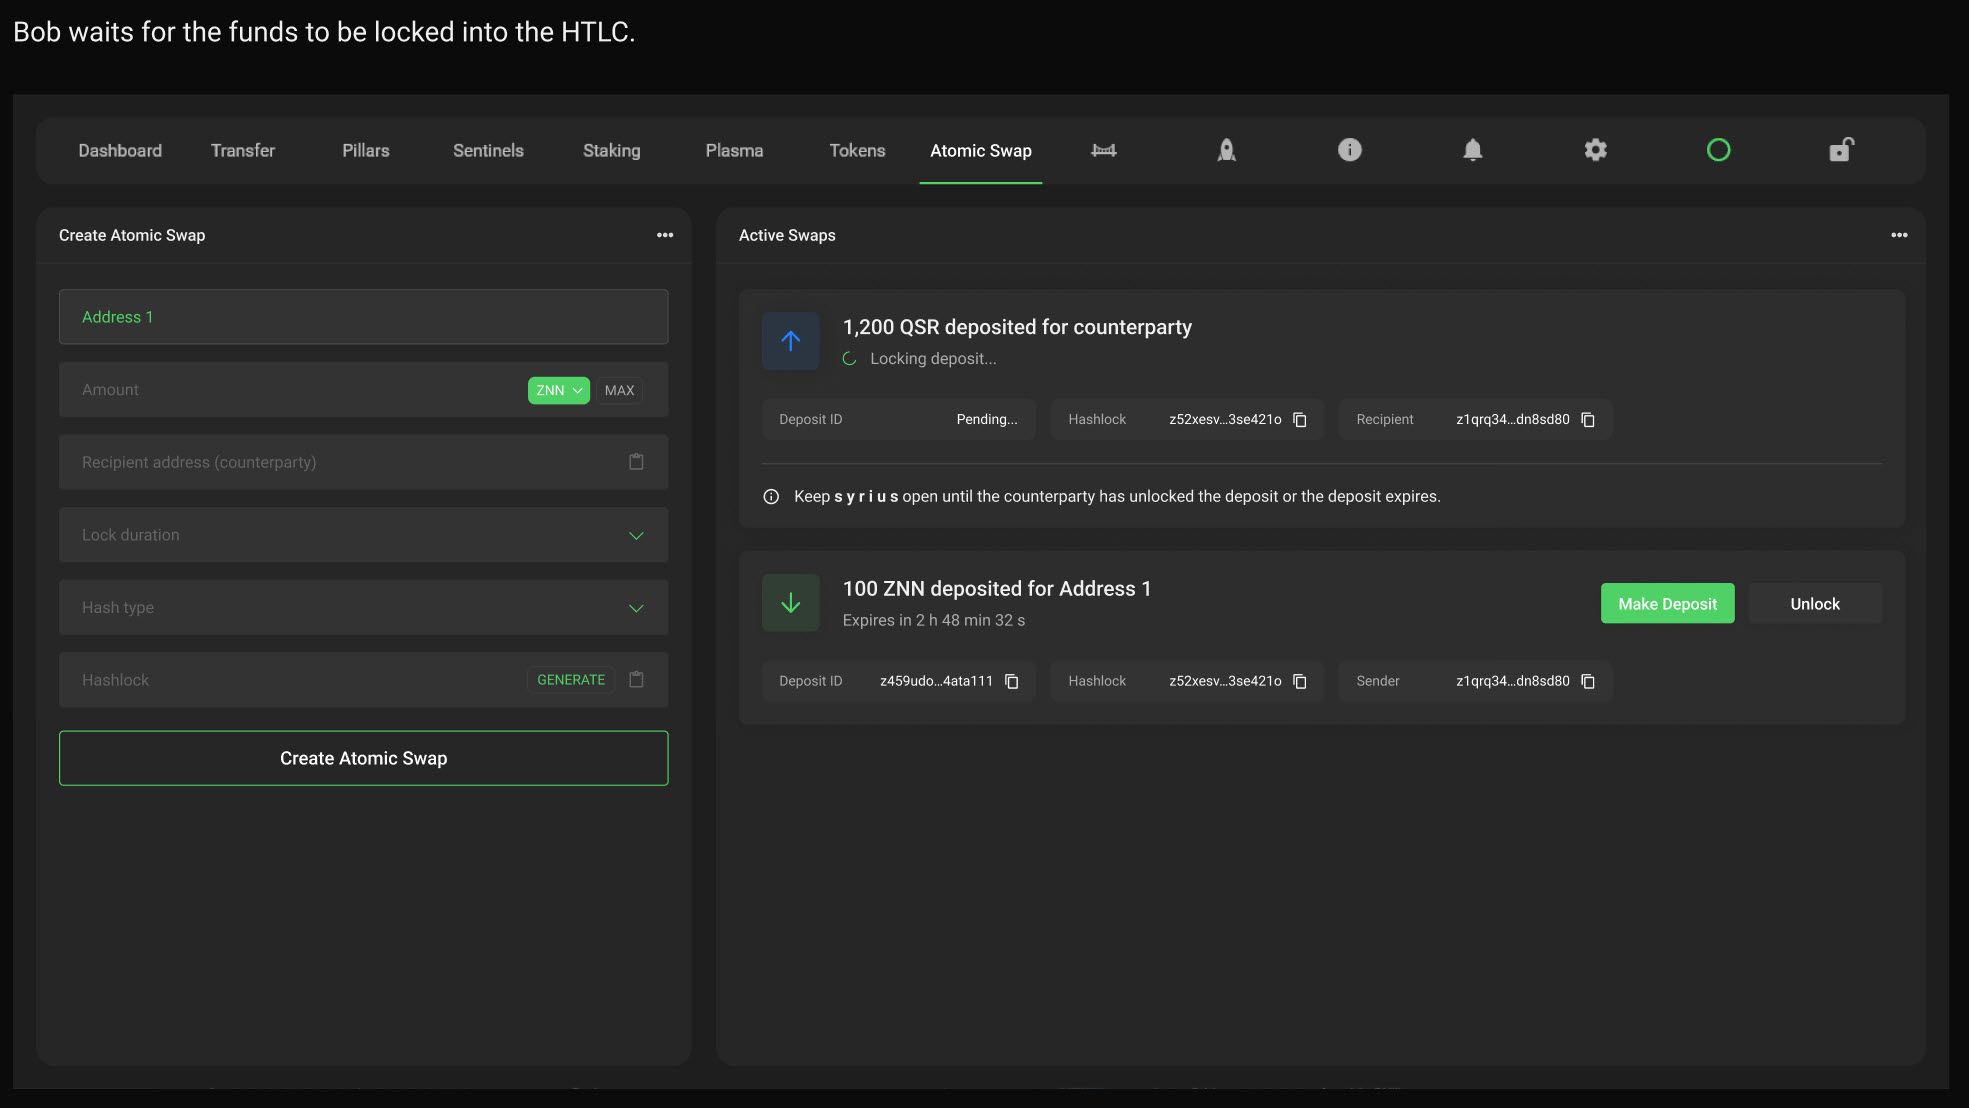Open the rocket accelerator tab

pos(1226,150)
